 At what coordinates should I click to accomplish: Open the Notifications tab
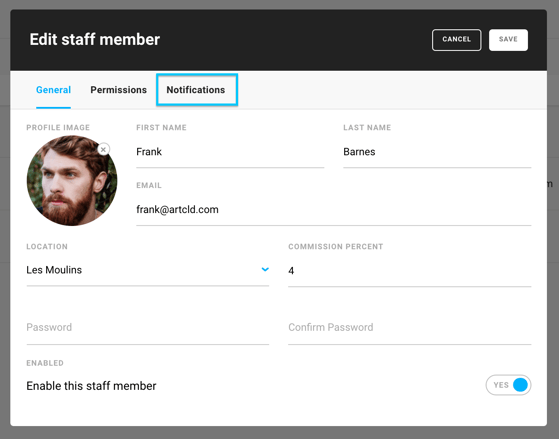pyautogui.click(x=196, y=90)
